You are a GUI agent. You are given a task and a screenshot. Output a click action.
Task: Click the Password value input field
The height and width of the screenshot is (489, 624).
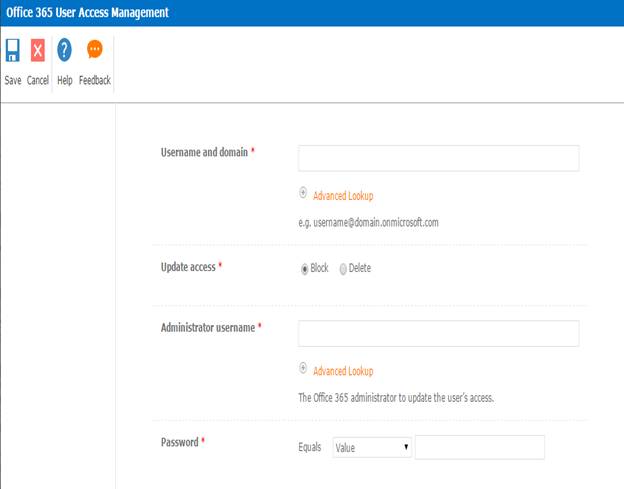[x=479, y=447]
